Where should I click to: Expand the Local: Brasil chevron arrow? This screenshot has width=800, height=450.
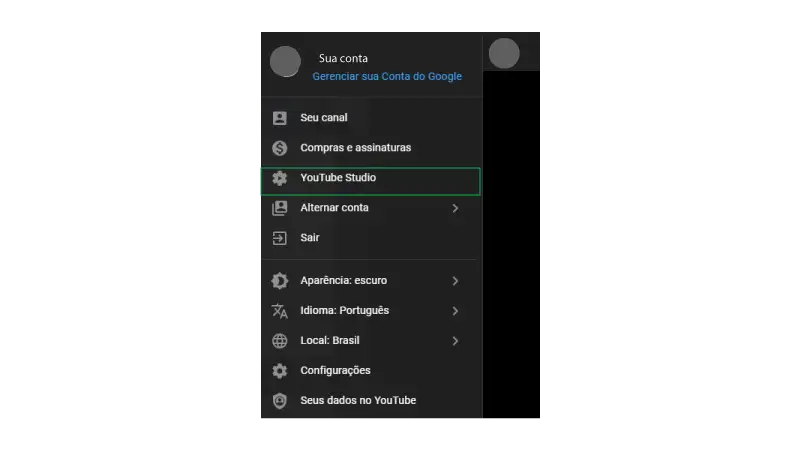pos(455,341)
